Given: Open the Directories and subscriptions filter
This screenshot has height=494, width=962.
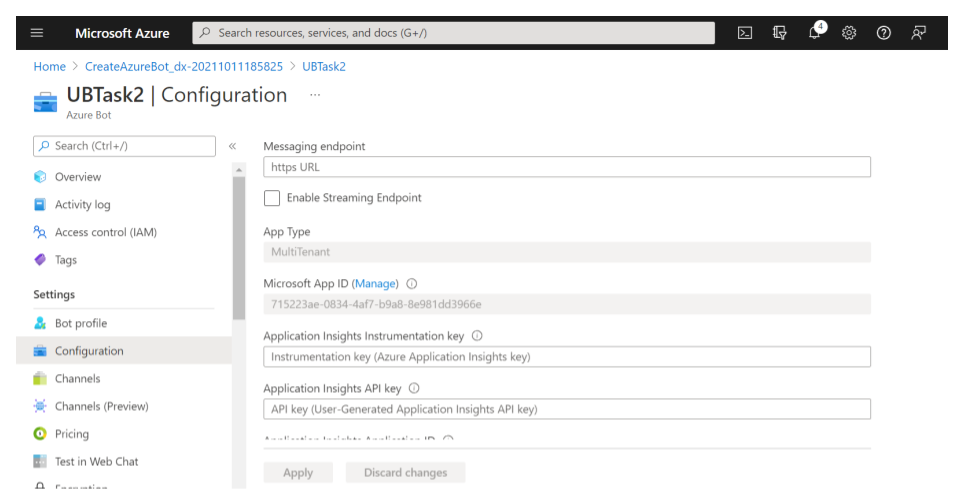Looking at the screenshot, I should point(780,33).
